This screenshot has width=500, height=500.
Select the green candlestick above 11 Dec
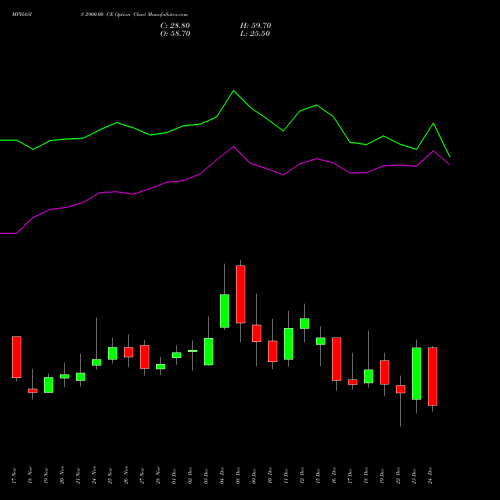289,344
